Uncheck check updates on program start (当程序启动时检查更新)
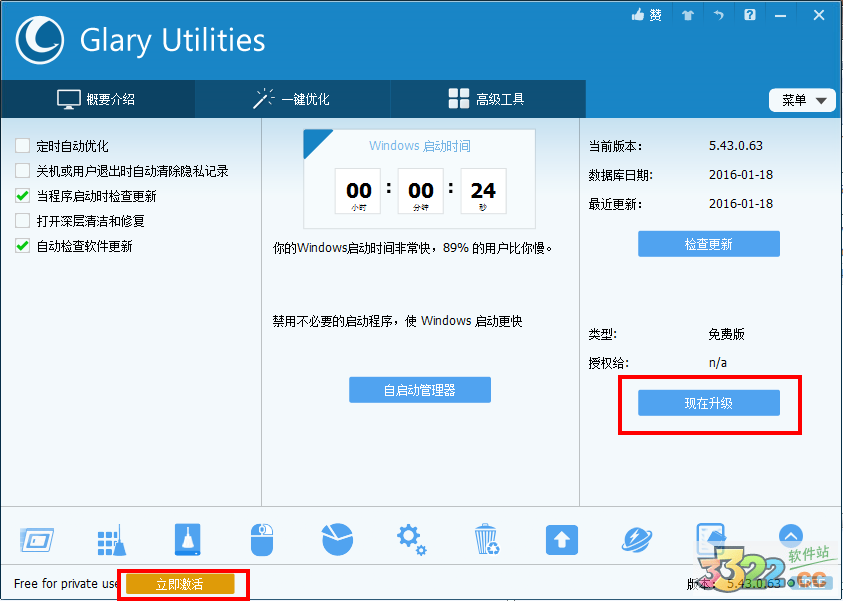This screenshot has height=601, width=843. (x=23, y=196)
